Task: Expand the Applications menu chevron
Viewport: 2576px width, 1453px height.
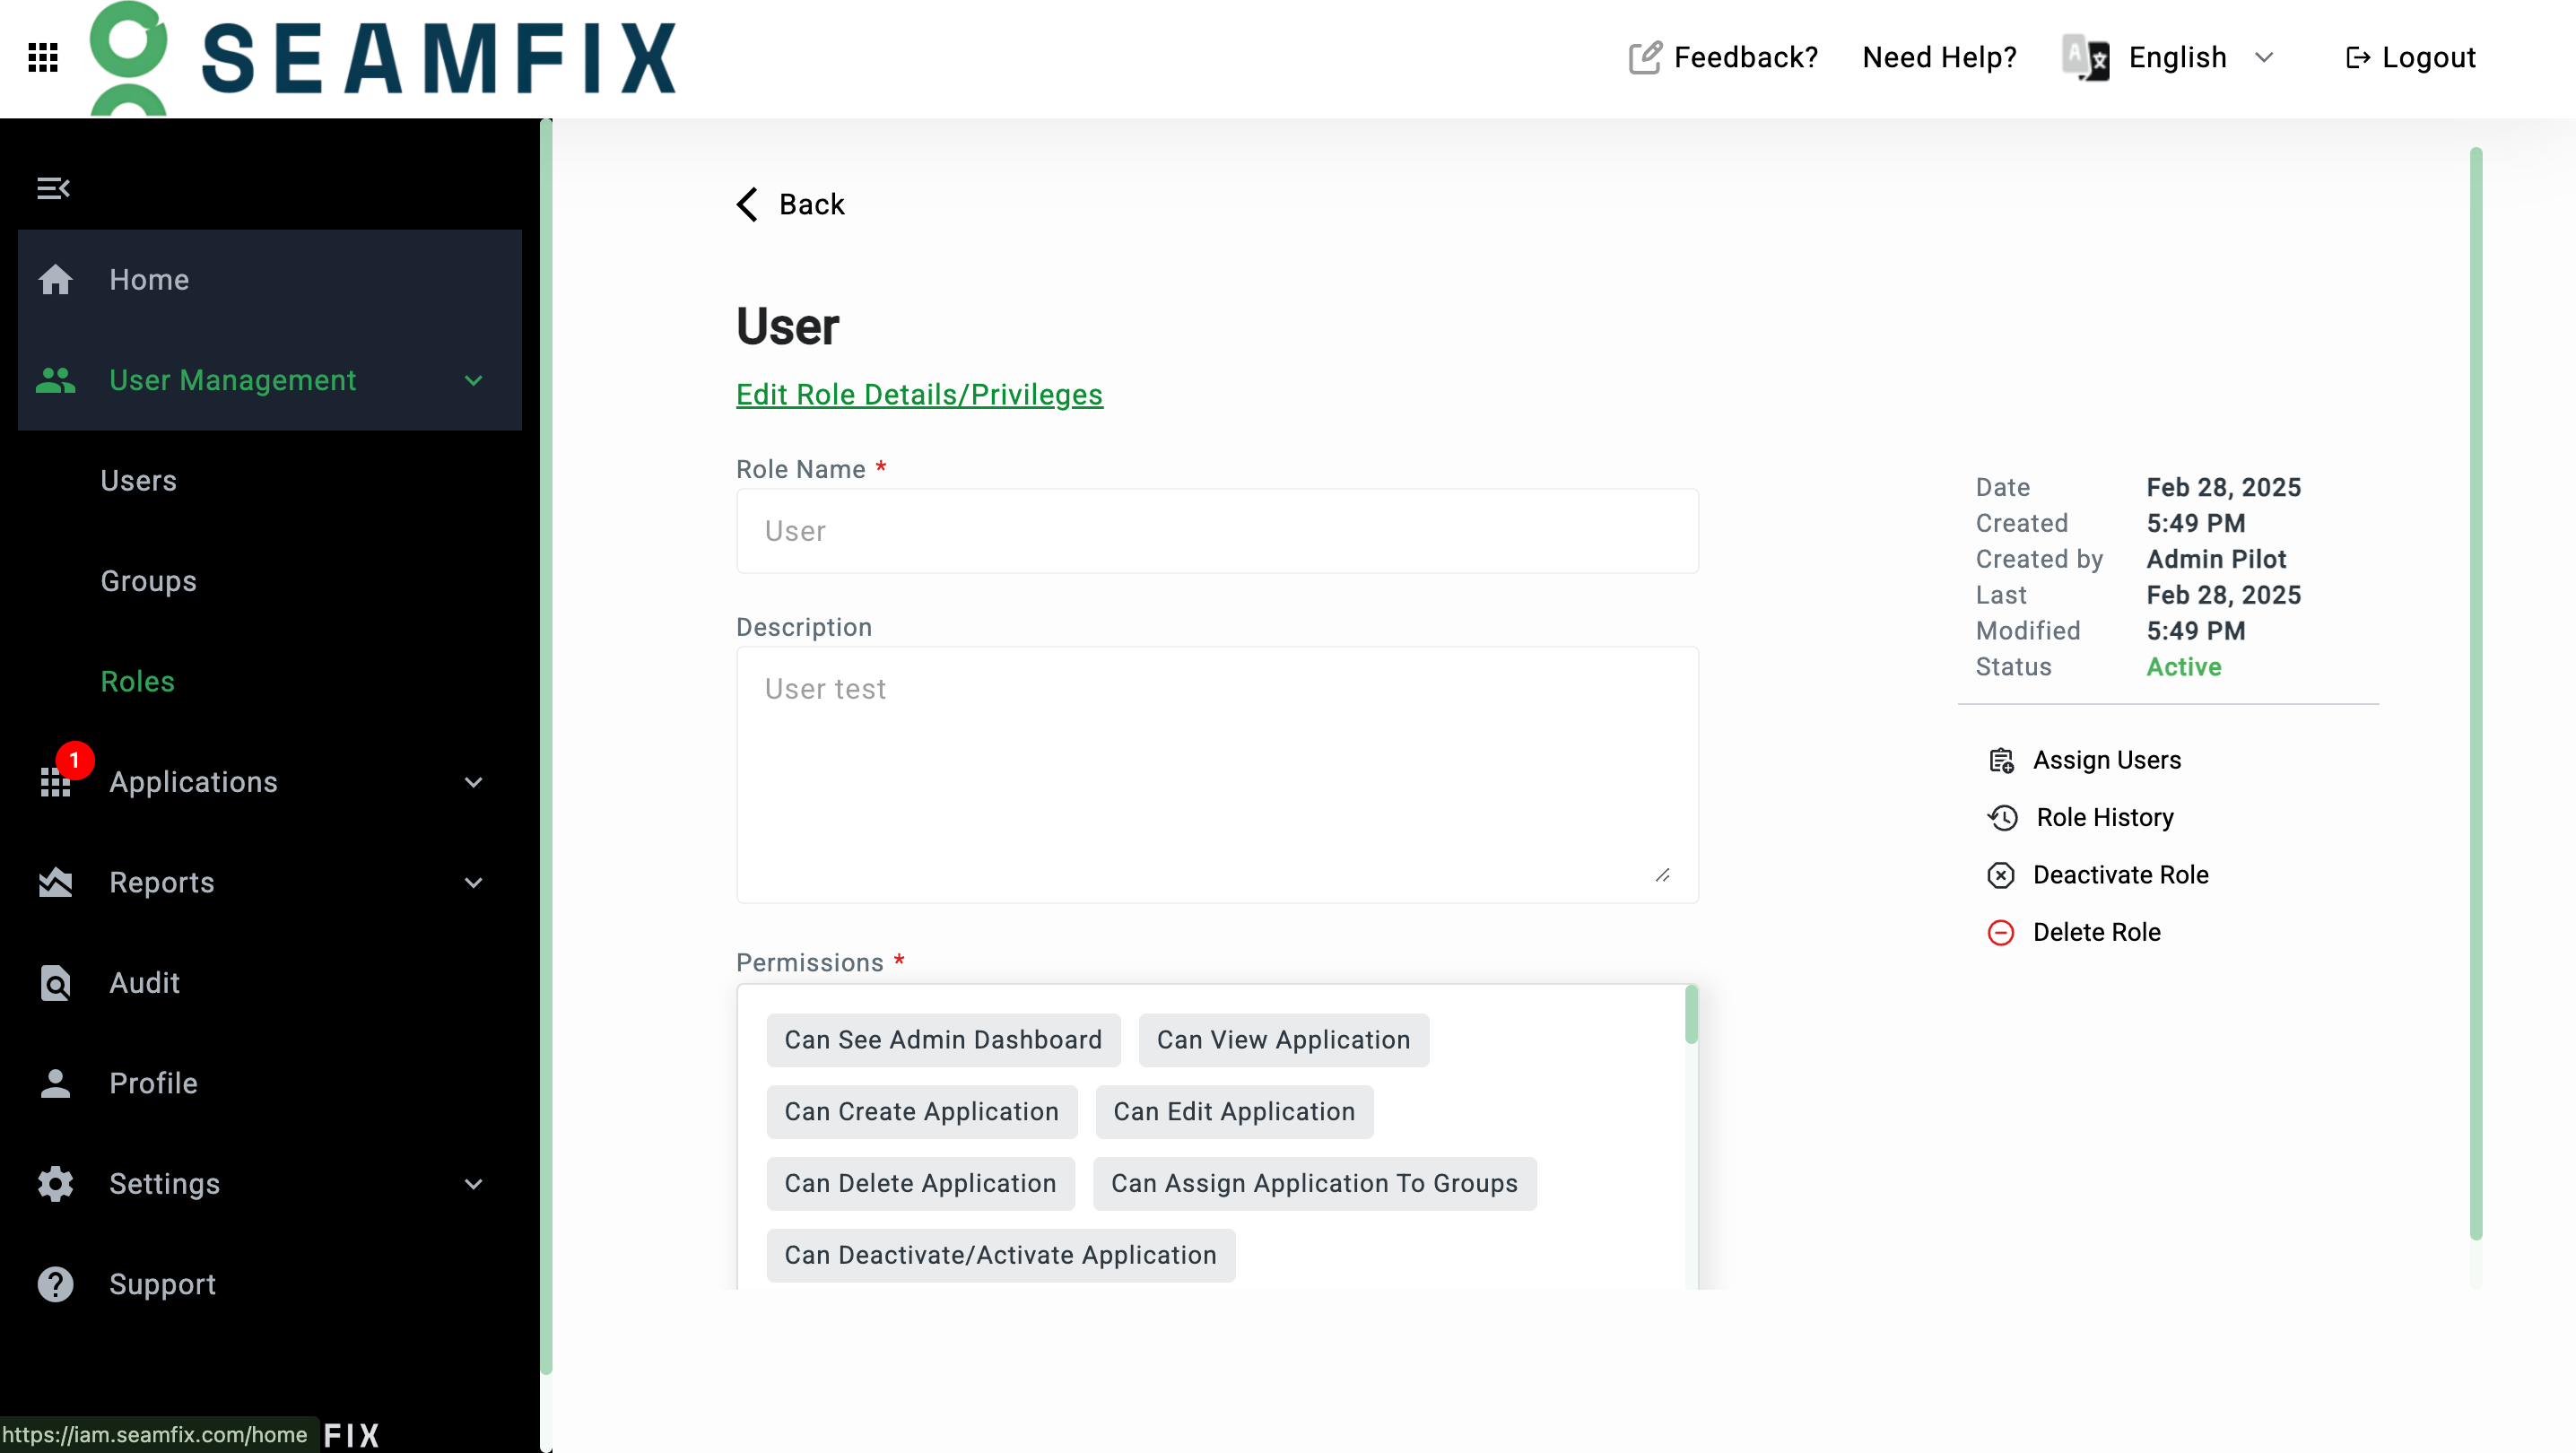Action: pyautogui.click(x=474, y=782)
